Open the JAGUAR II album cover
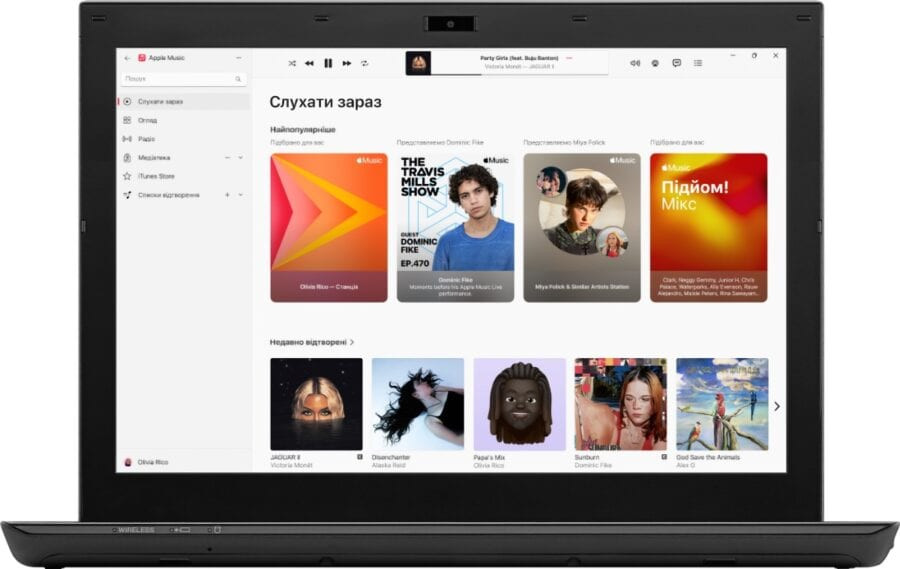Screen dimensions: 900x569 (x=316, y=404)
